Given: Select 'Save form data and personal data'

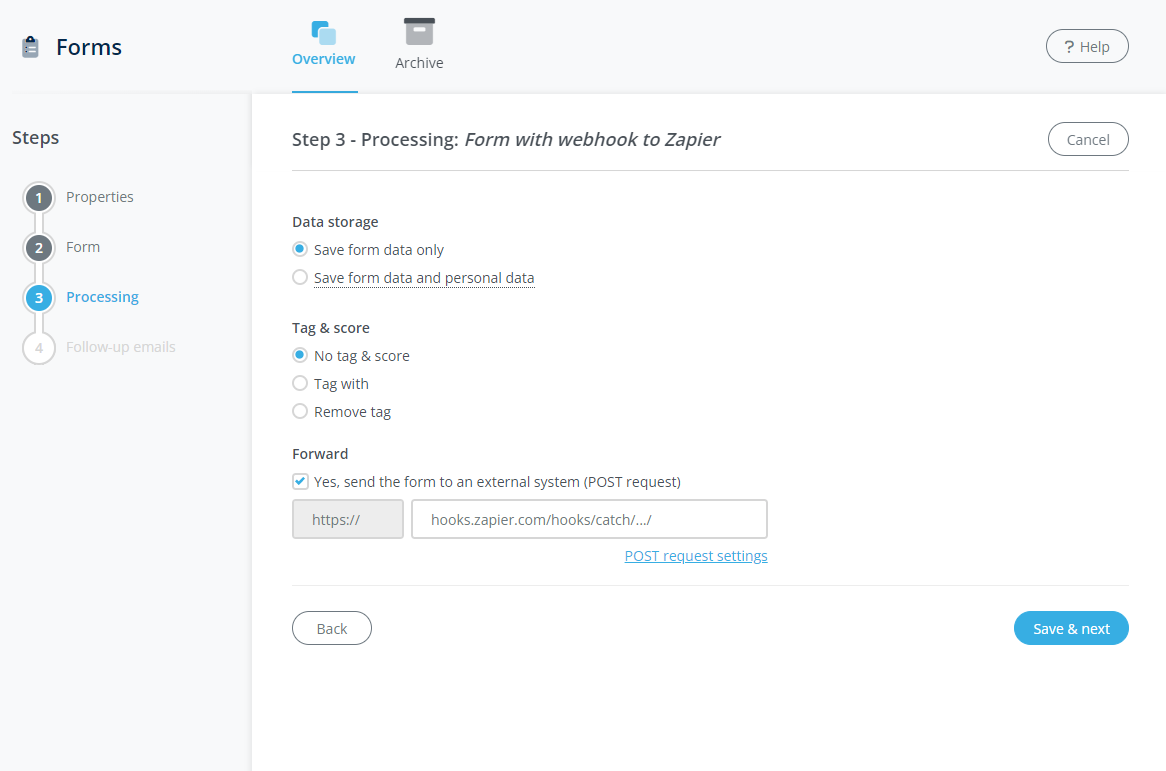Looking at the screenshot, I should (300, 277).
